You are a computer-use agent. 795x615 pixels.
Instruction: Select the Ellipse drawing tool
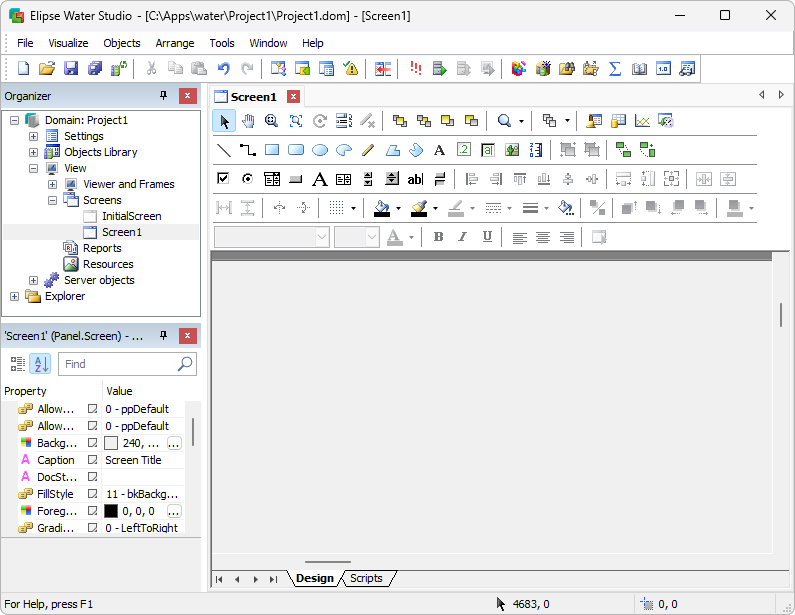pos(320,150)
